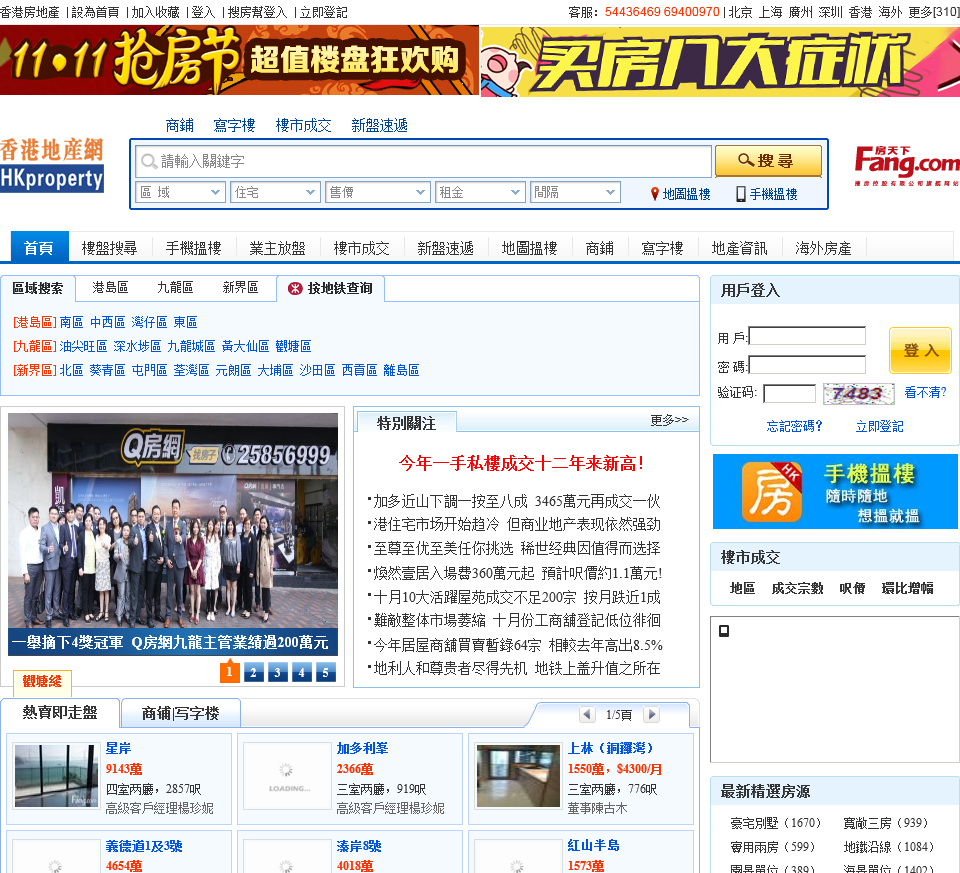Image resolution: width=960 pixels, height=873 pixels.
Task: Open the 红山半岛 listing title
Action: [x=593, y=845]
